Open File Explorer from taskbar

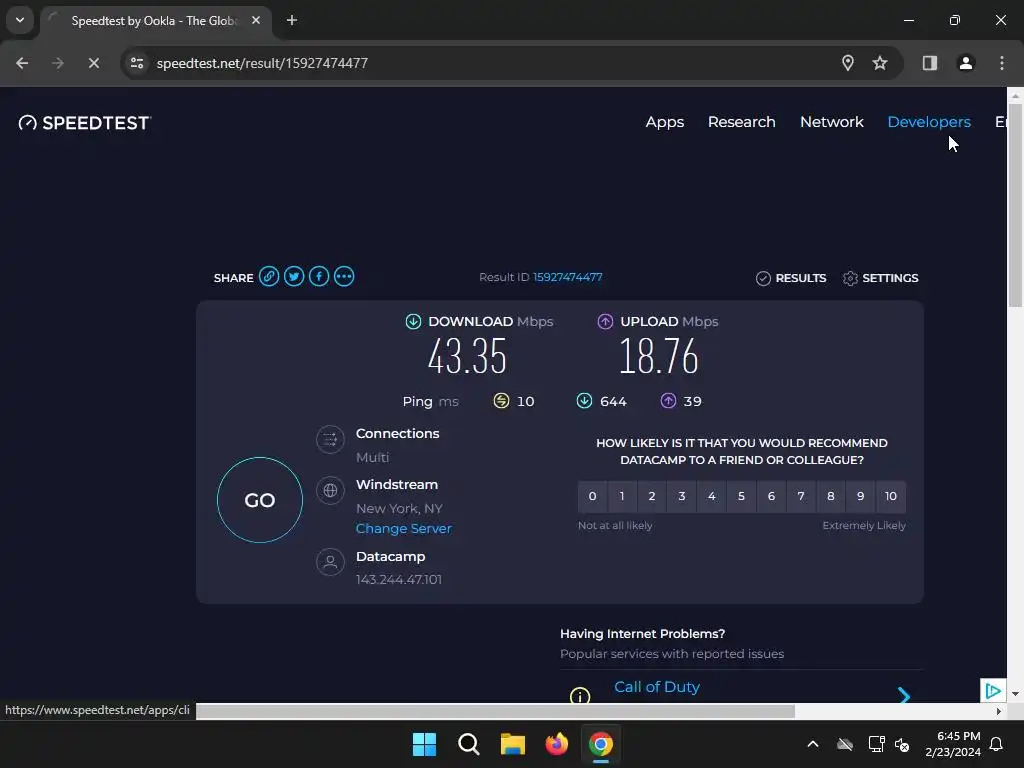pyautogui.click(x=513, y=744)
